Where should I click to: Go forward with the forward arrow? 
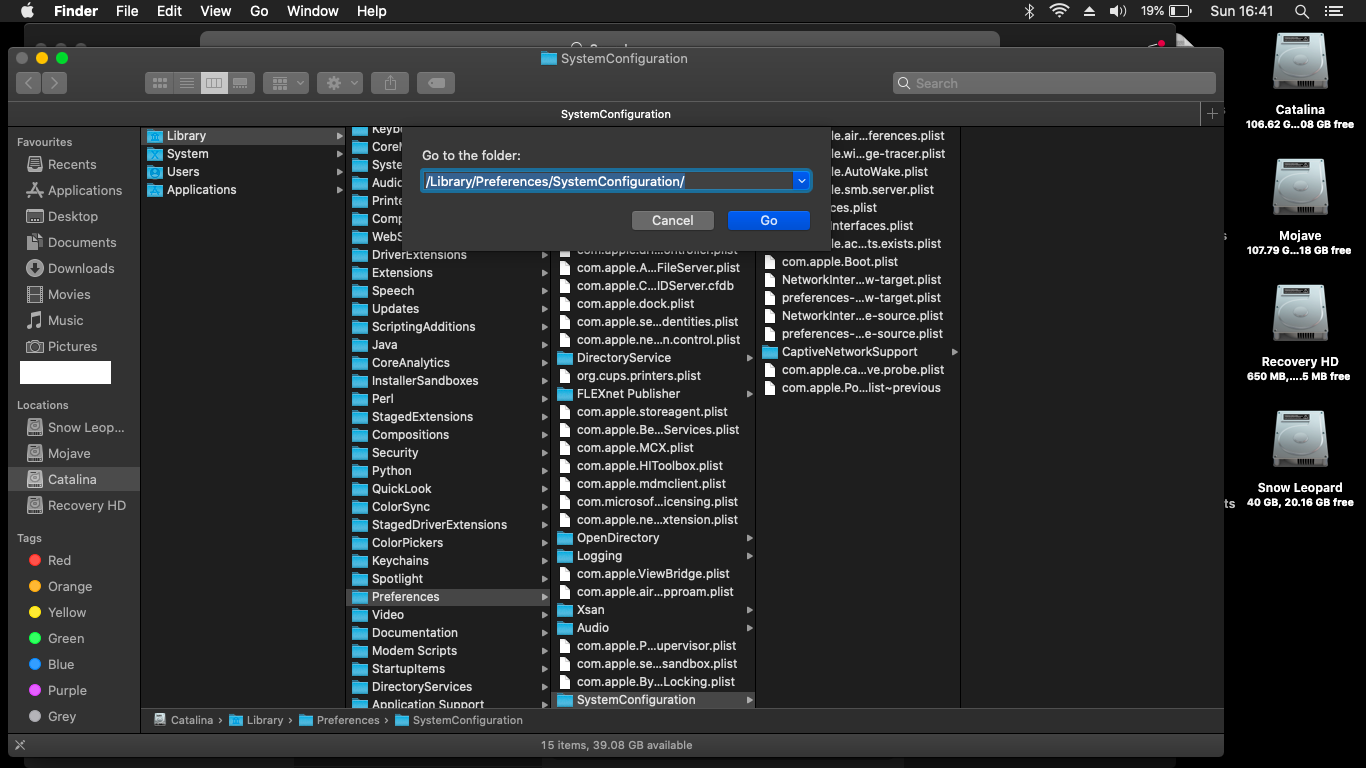(55, 84)
